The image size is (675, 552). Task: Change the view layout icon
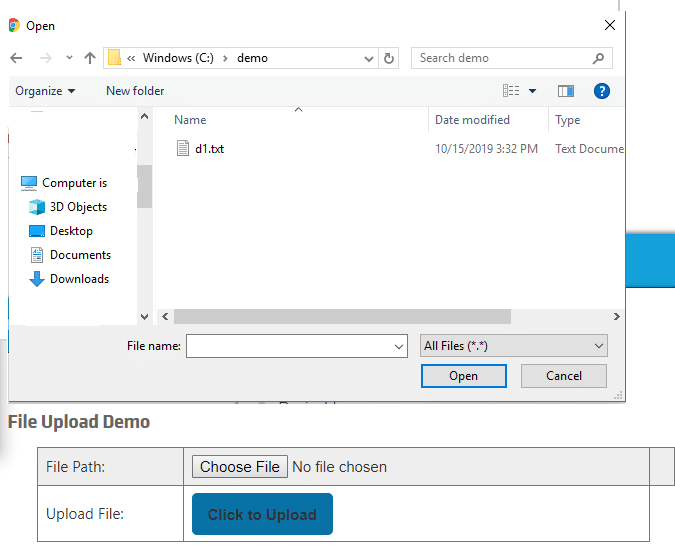tap(511, 91)
